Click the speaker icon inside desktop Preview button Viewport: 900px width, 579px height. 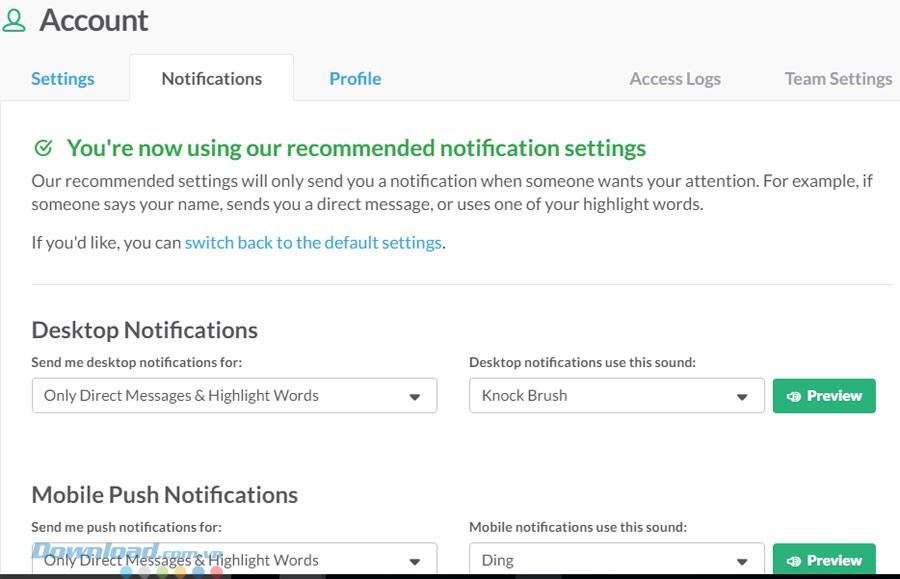tap(795, 395)
